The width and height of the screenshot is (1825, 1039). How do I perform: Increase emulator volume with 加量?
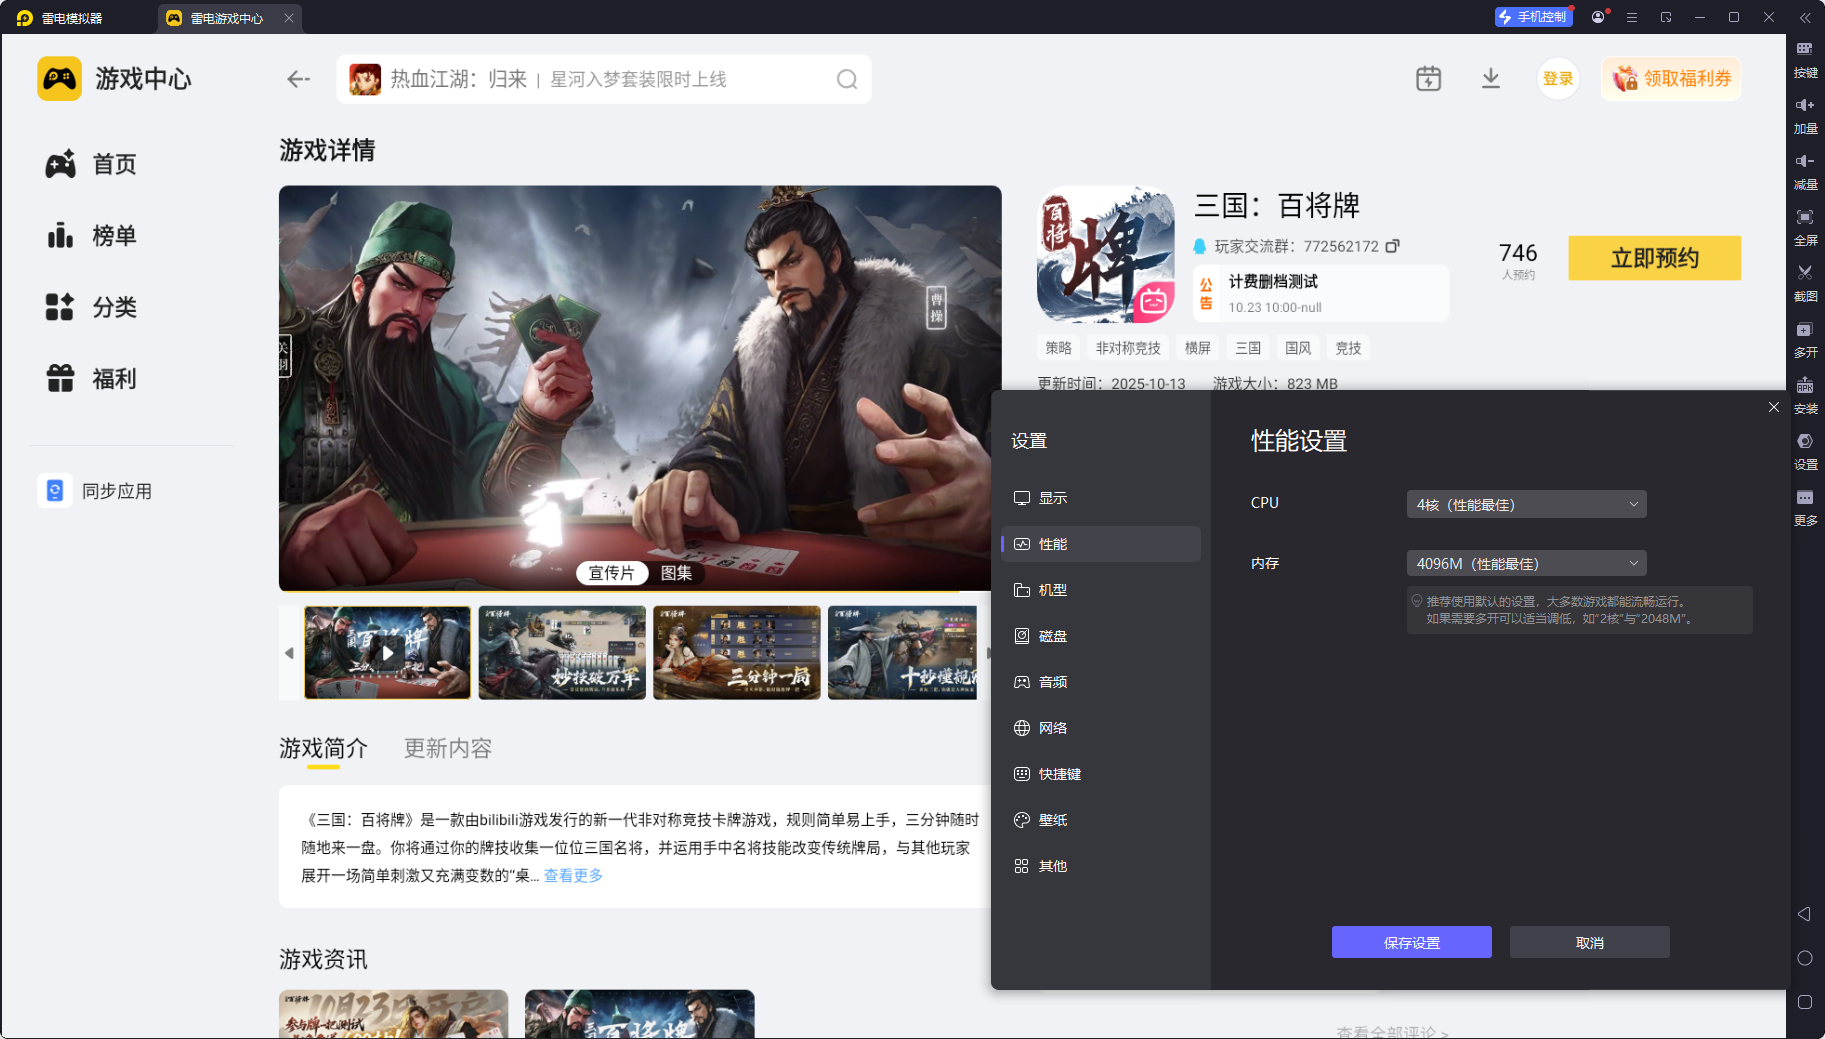click(1806, 115)
